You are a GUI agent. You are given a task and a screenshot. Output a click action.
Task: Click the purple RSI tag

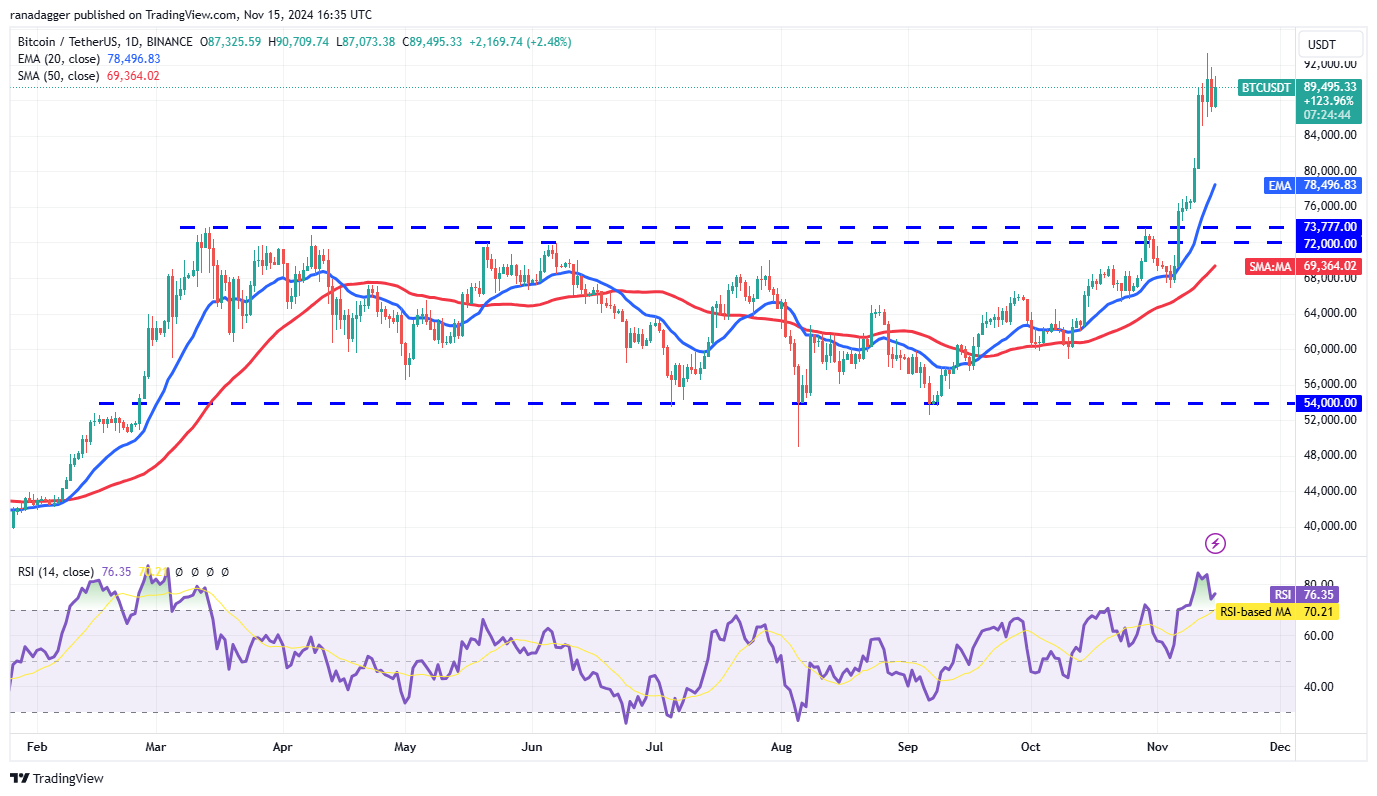click(1282, 594)
